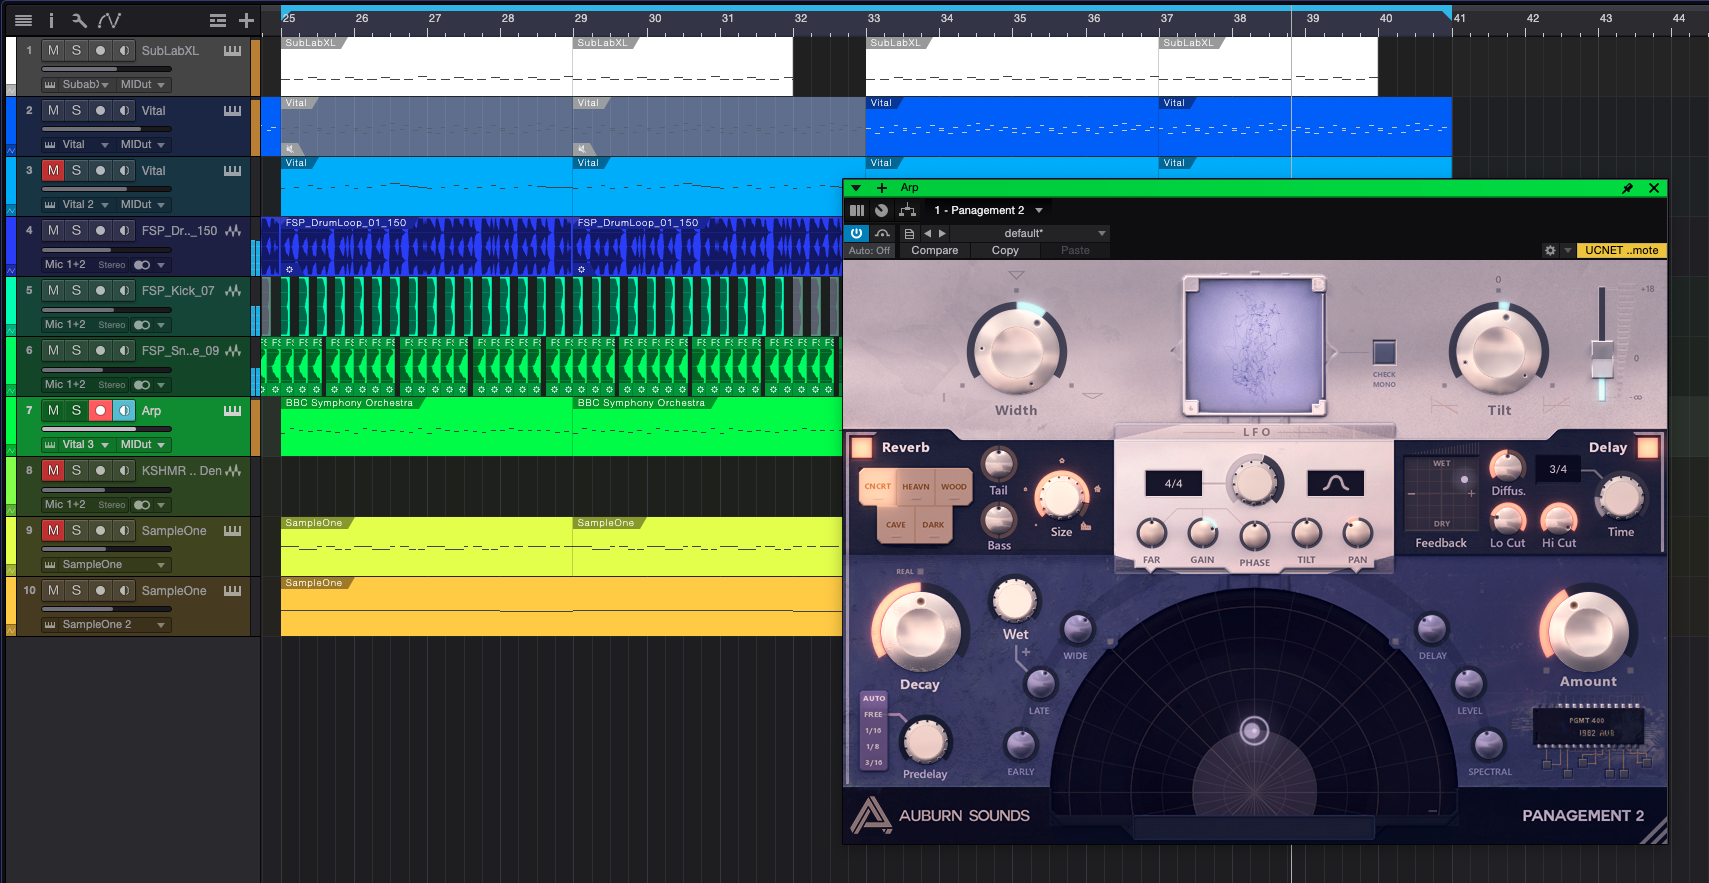This screenshot has height=883, width=1709.
Task: Open the SampleOne 2 instrument dropdown
Action: (106, 625)
